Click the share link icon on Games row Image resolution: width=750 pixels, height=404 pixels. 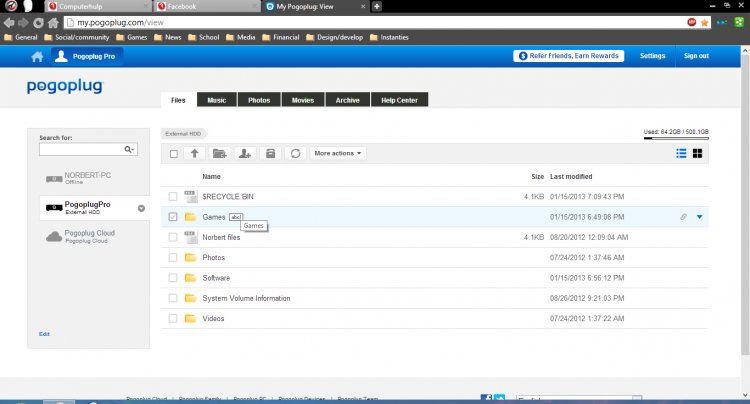click(684, 217)
